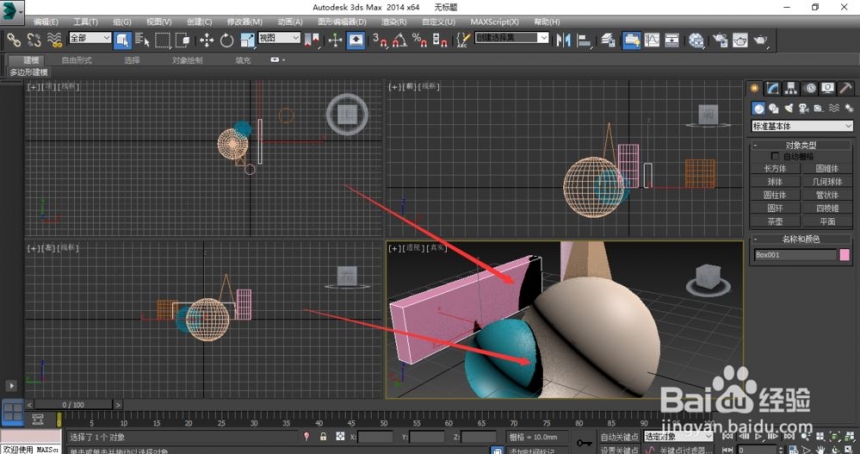Image resolution: width=860 pixels, height=454 pixels.
Task: Click Render Production teapot icon
Action: tap(761, 40)
